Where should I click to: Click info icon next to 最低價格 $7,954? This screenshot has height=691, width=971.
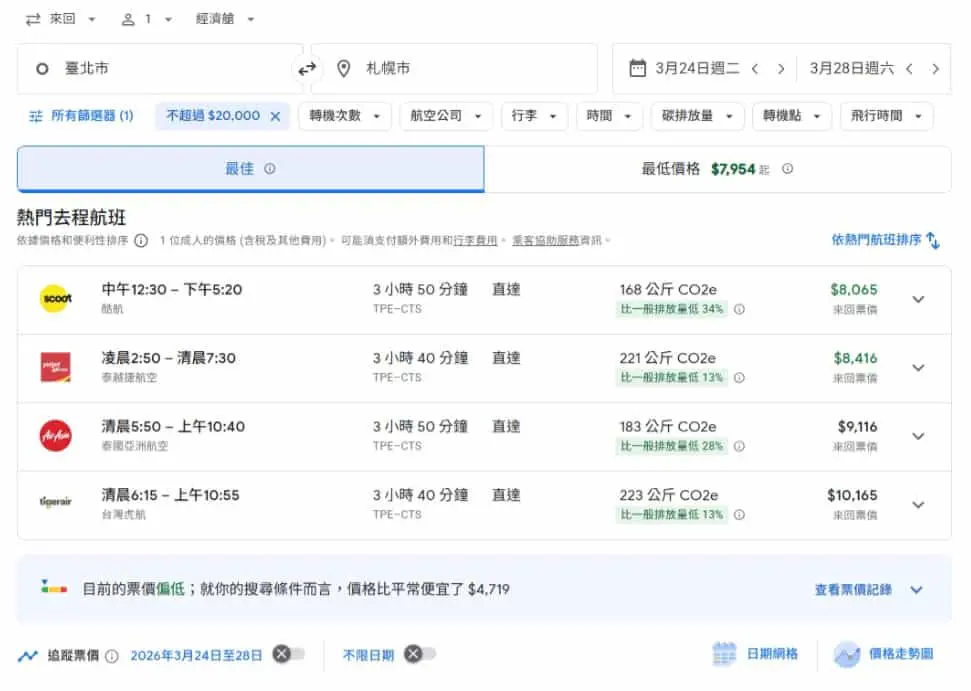tap(787, 168)
